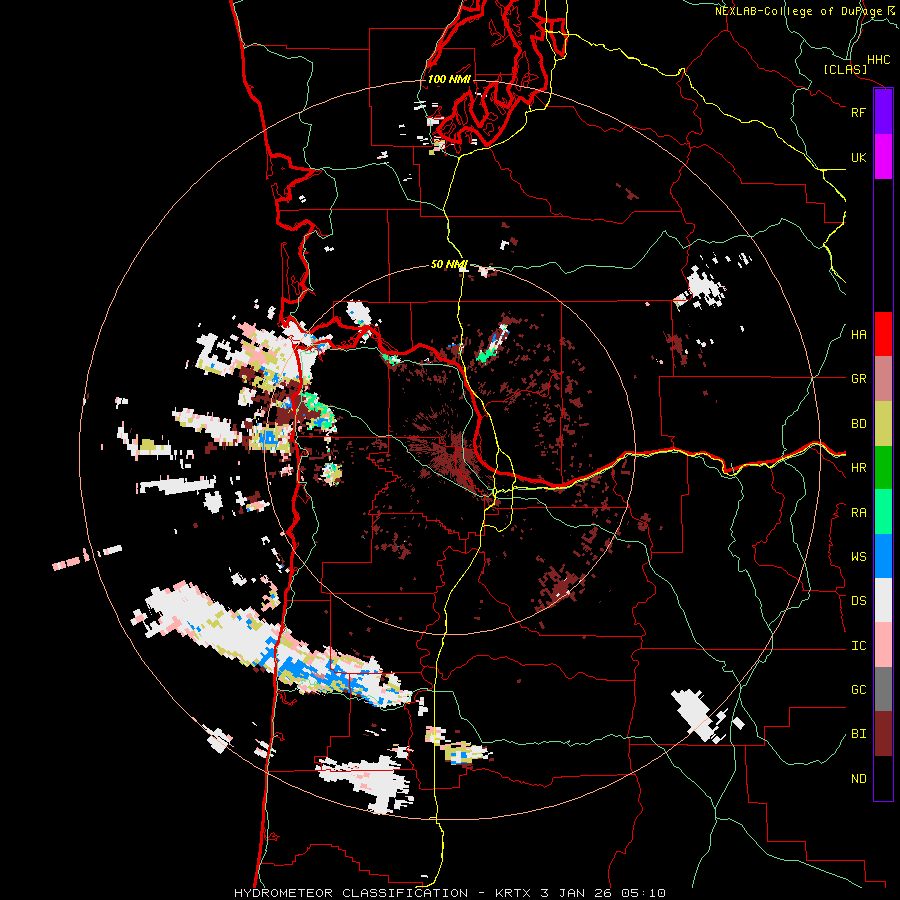Select the yellow BD legend swatch

[x=883, y=423]
